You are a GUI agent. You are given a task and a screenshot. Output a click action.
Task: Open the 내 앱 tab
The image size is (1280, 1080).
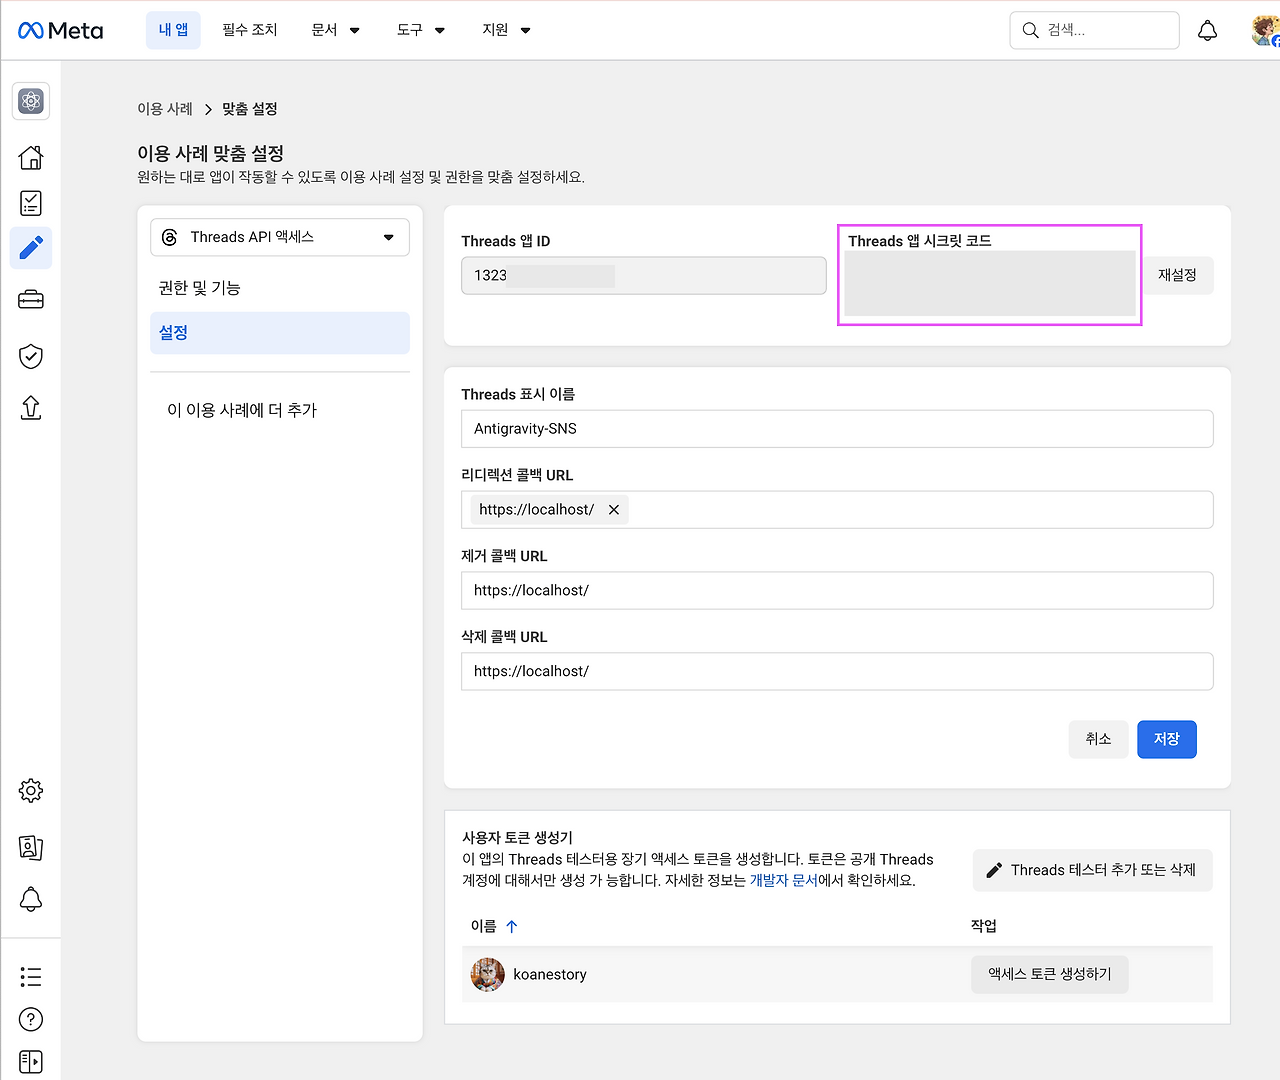click(173, 30)
